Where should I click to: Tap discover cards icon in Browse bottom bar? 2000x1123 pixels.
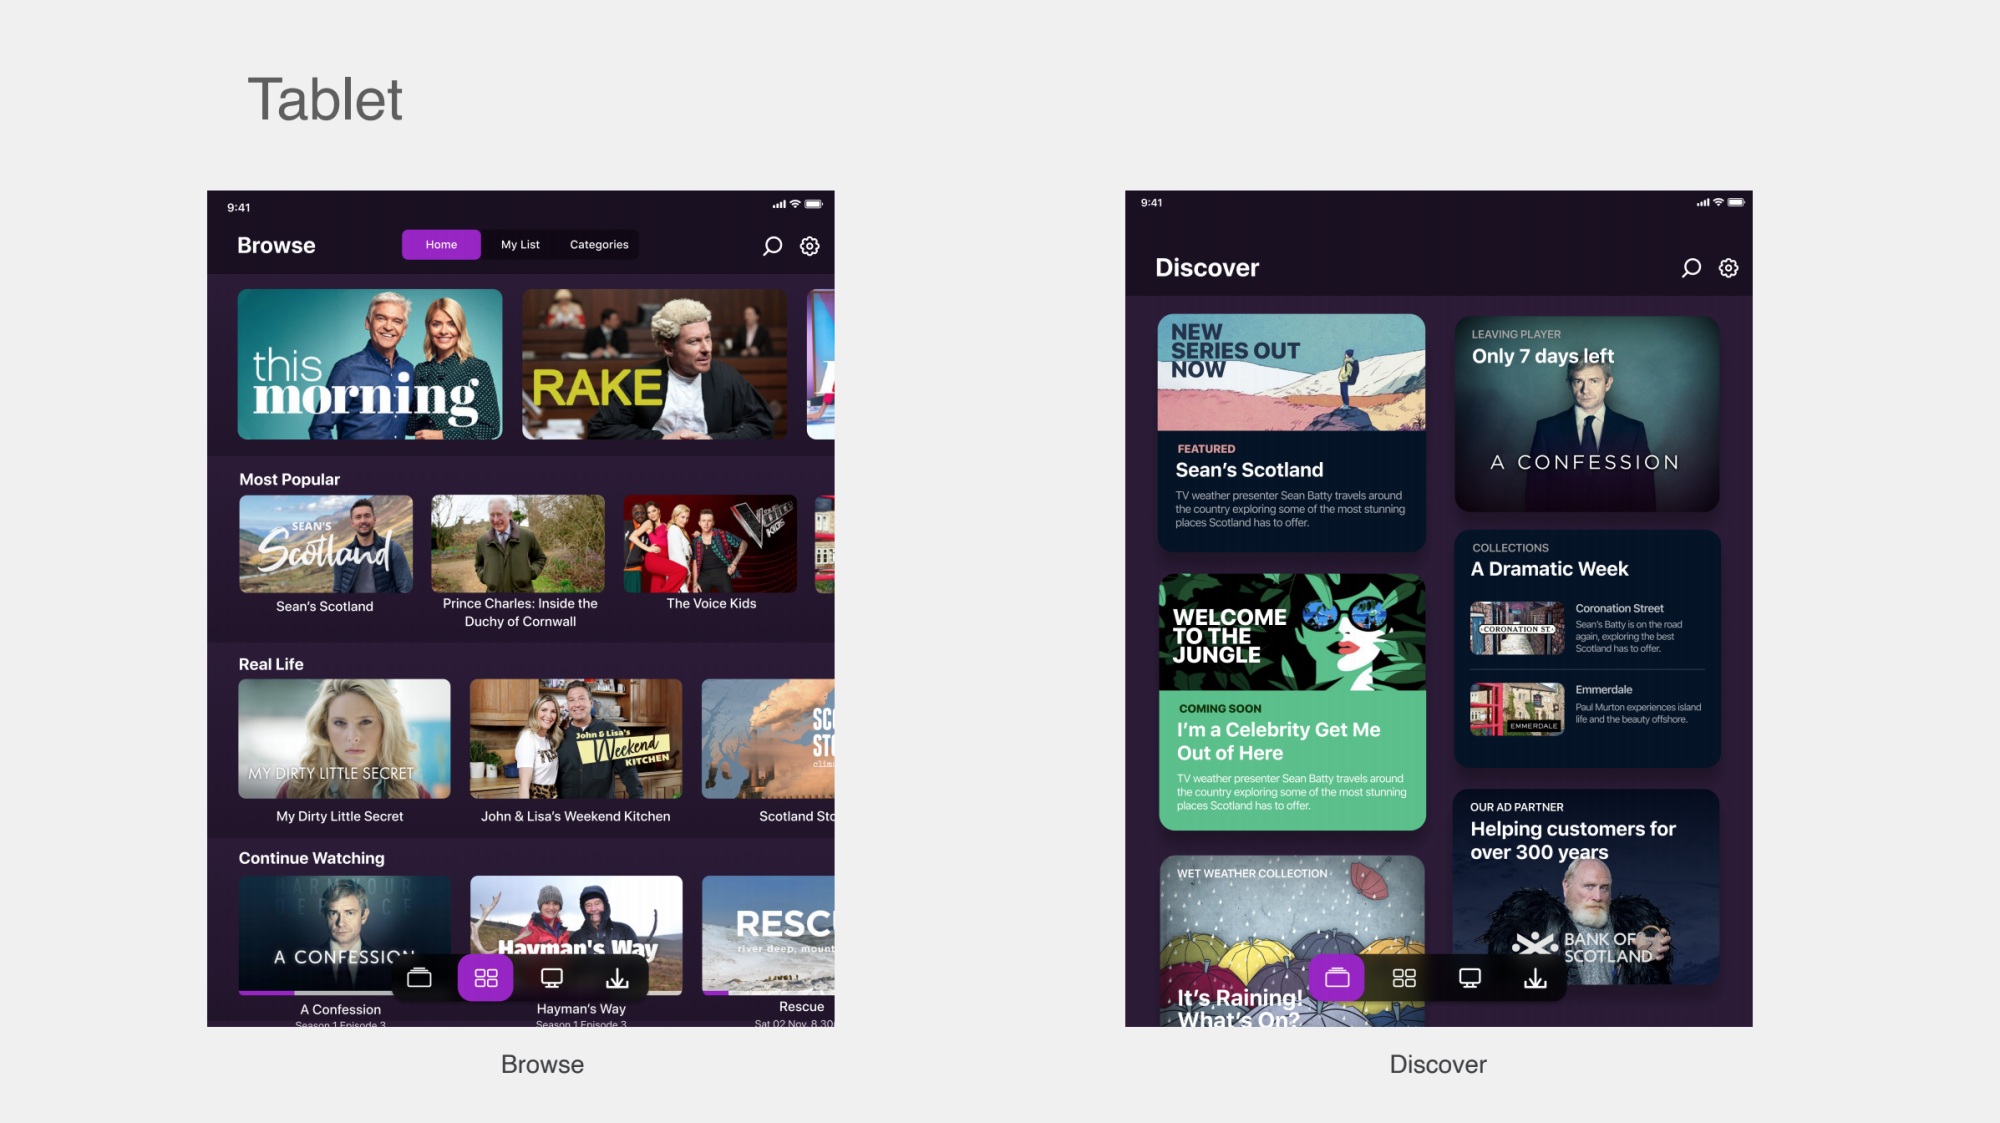pos(420,978)
